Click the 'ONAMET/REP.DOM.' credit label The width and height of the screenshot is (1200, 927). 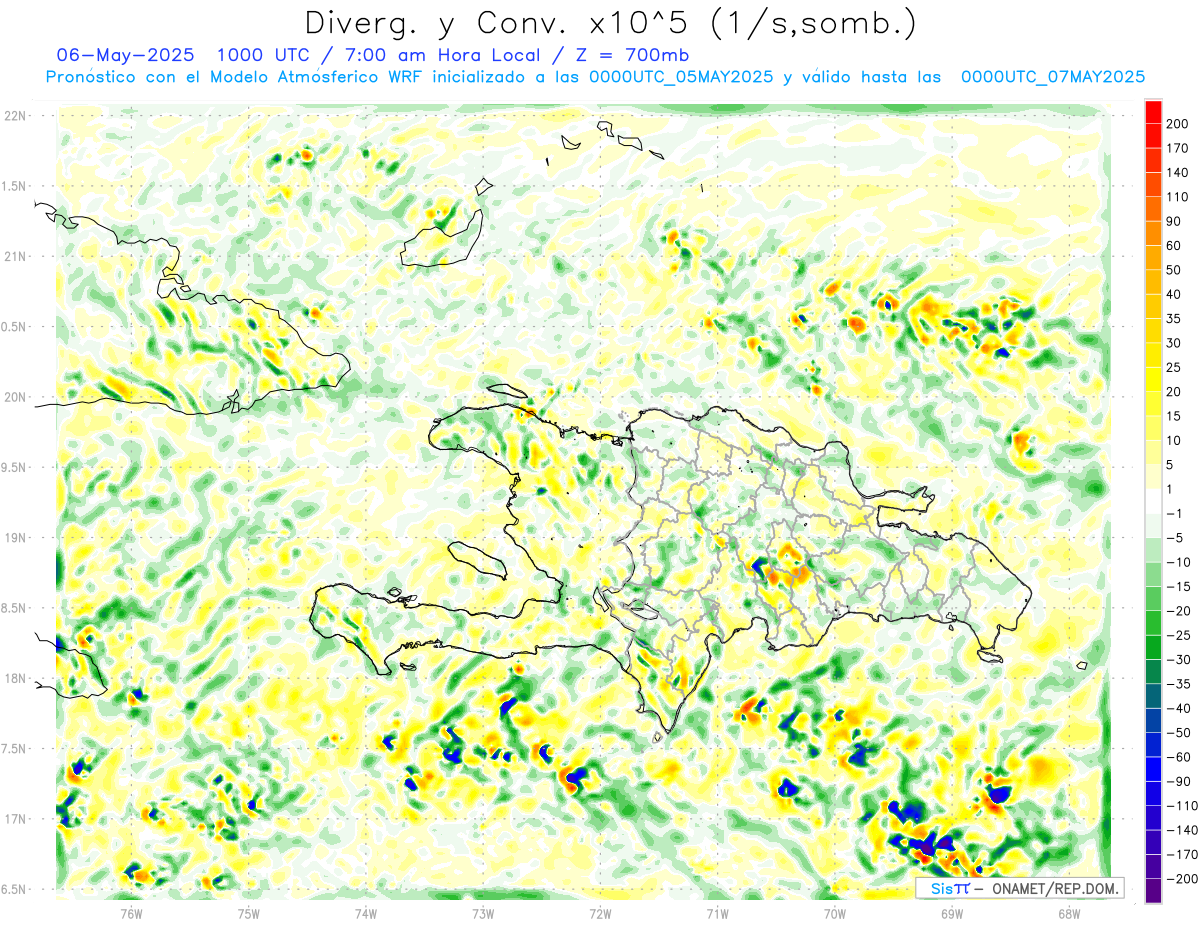click(x=1054, y=888)
